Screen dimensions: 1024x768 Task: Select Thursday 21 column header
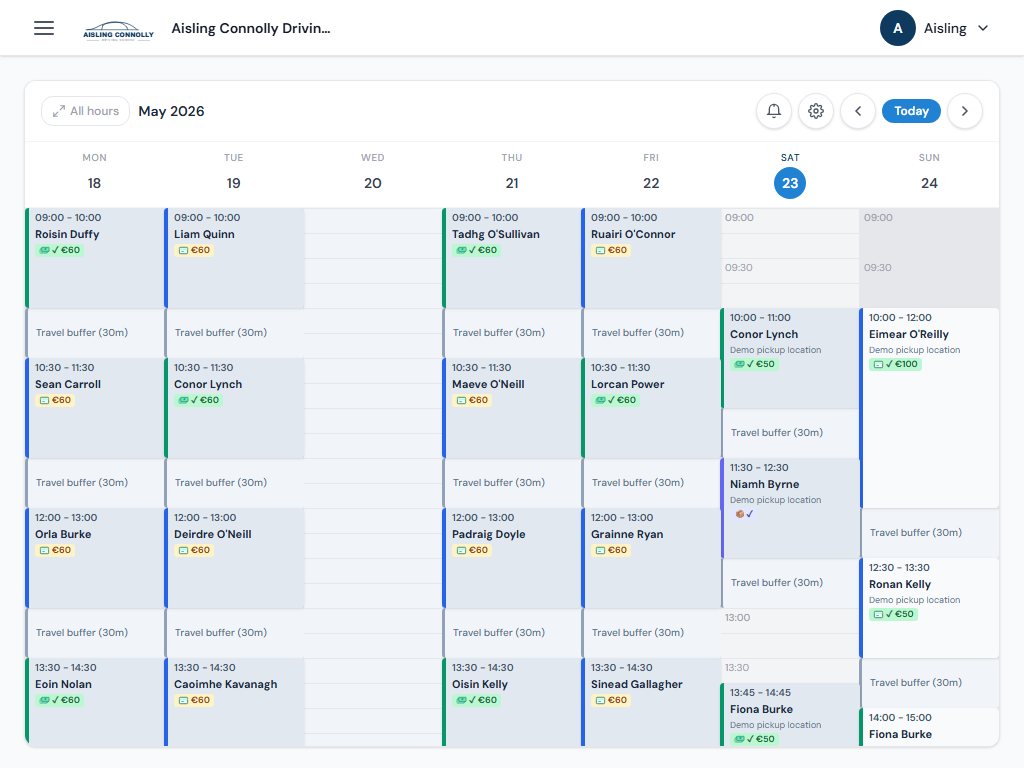511,174
